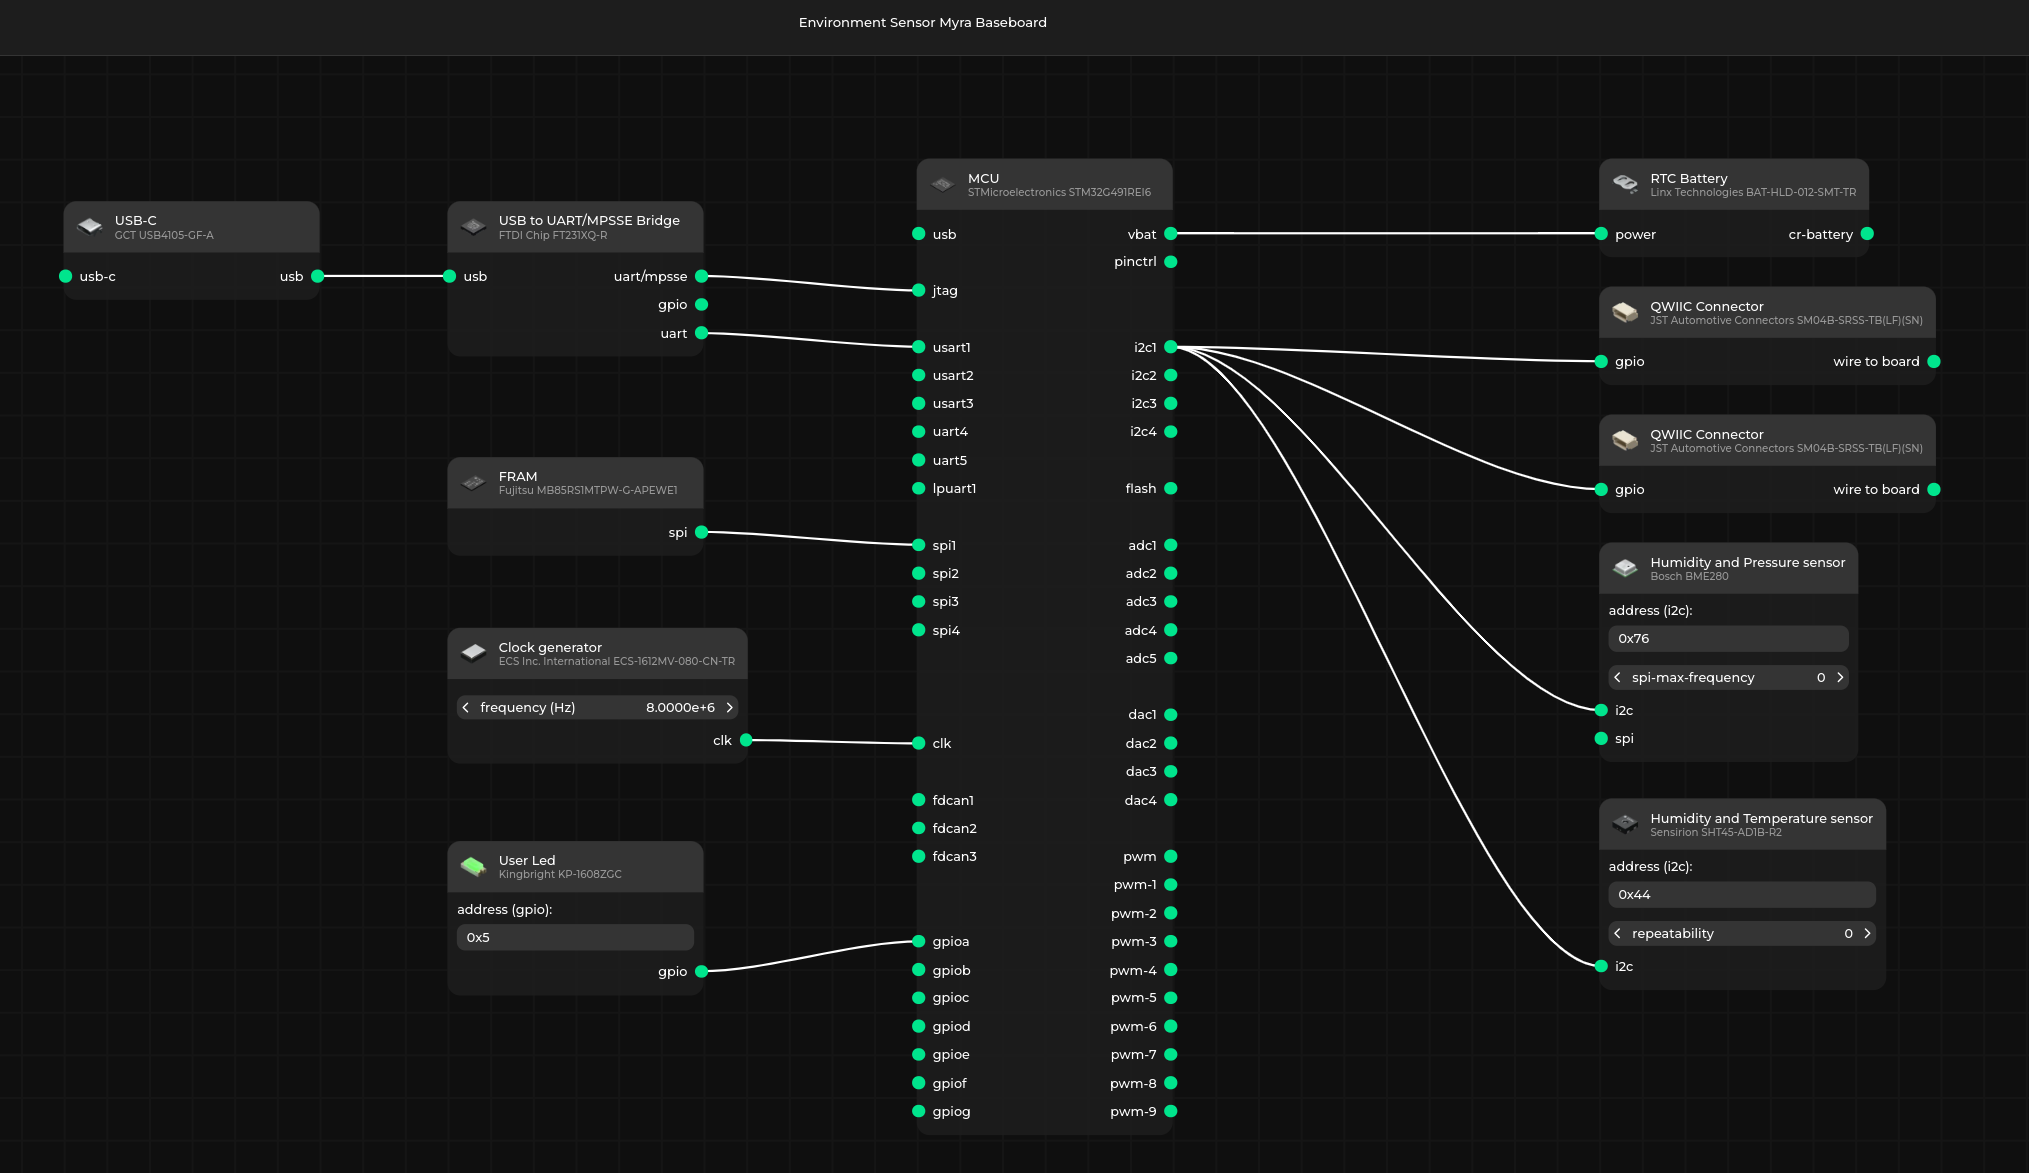Click the Linx Technologies BAT-HLD-012-SMT-TR label

(1753, 192)
